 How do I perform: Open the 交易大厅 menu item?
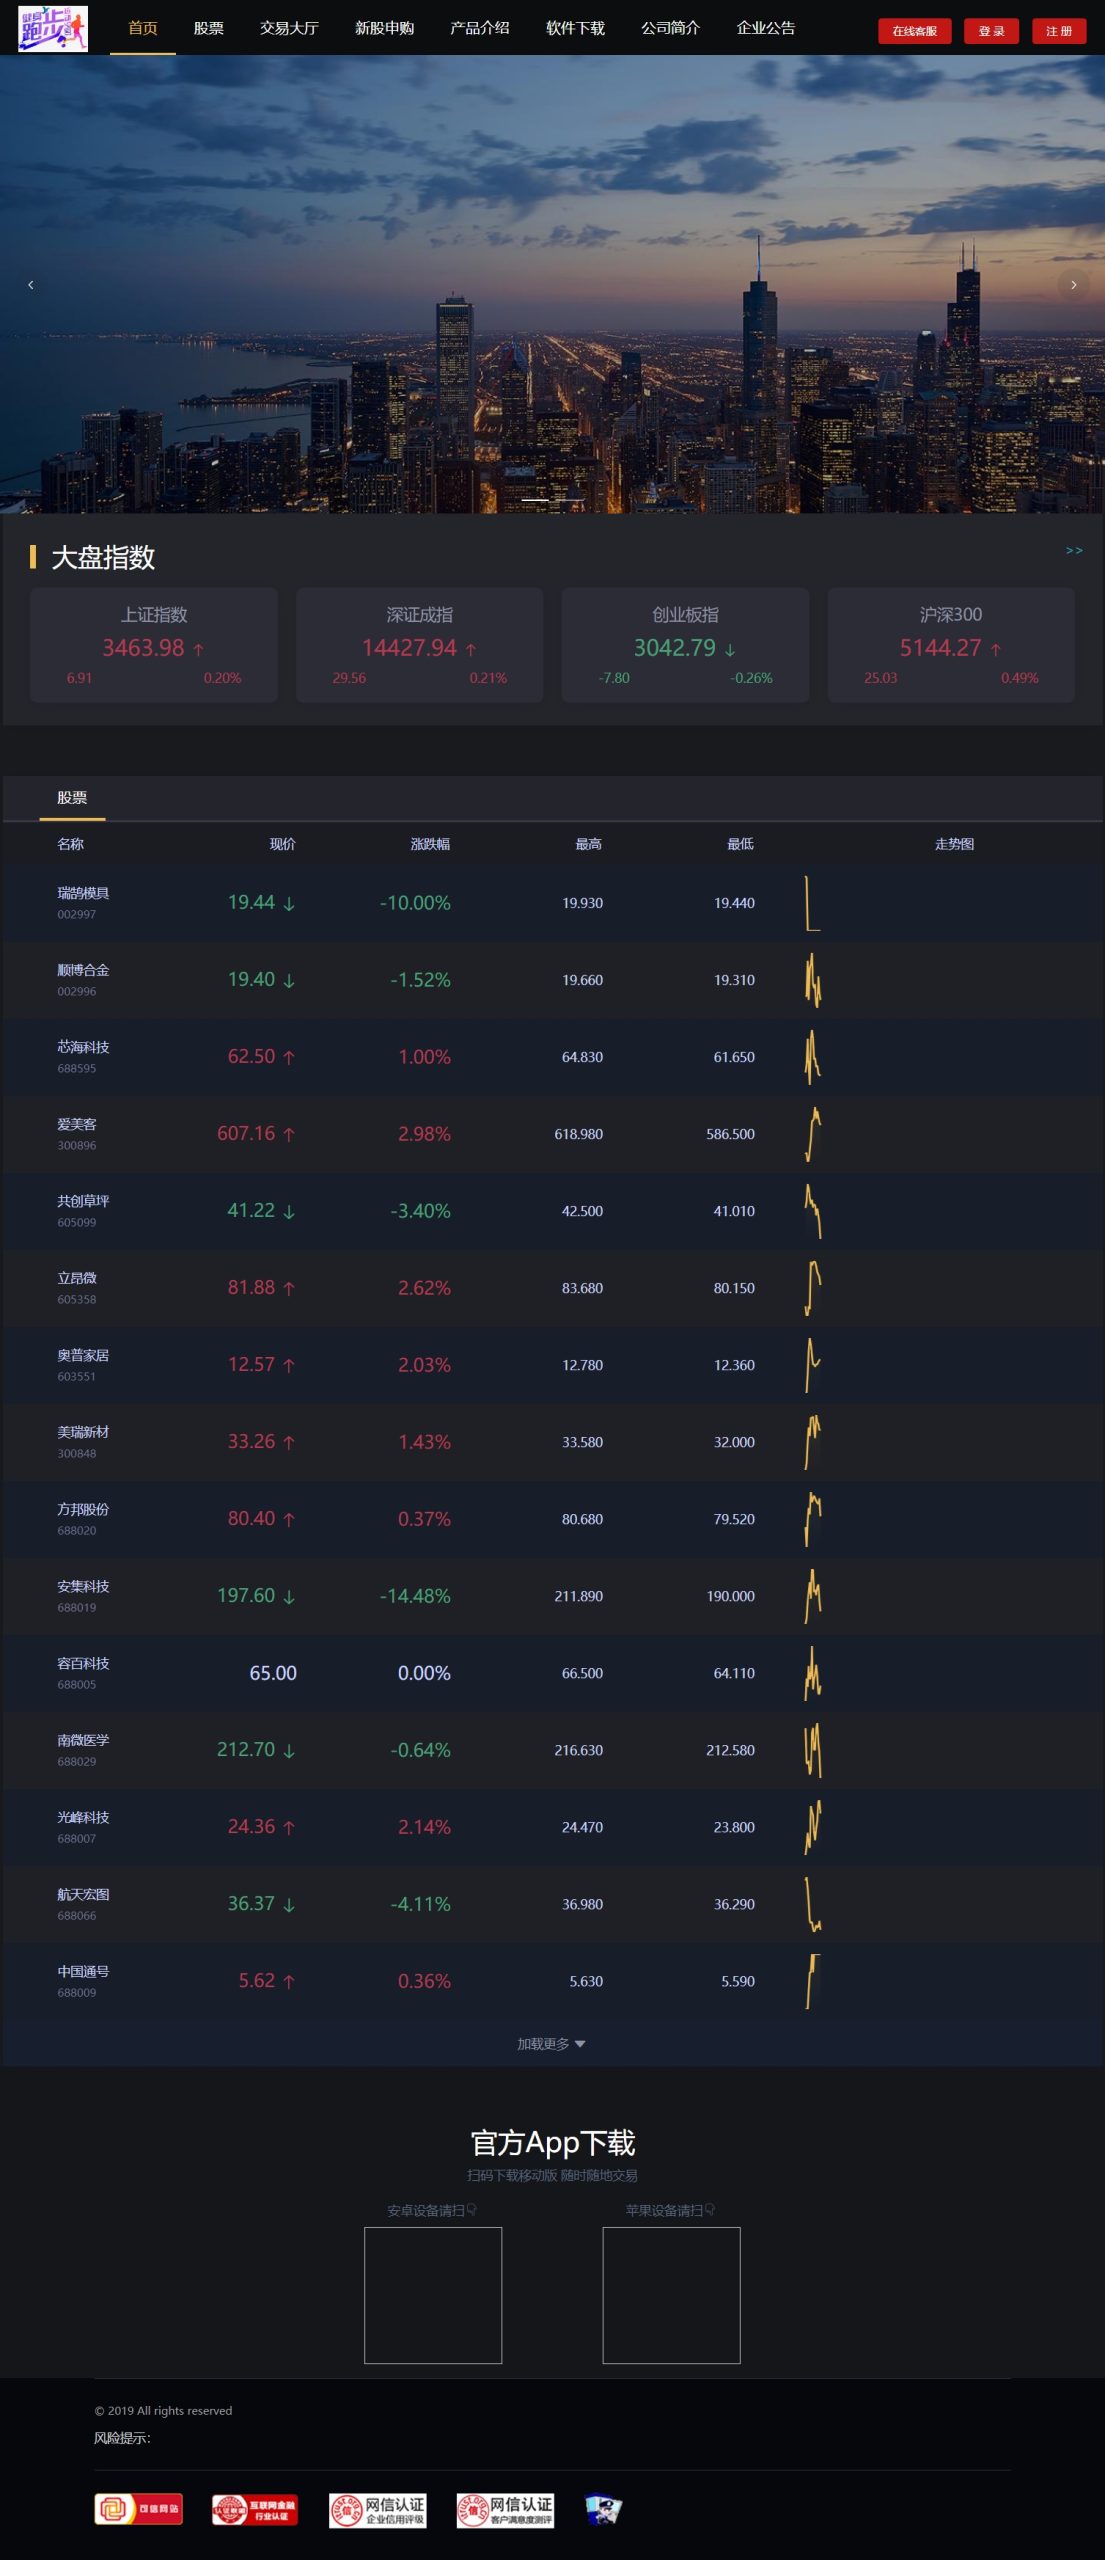point(289,28)
